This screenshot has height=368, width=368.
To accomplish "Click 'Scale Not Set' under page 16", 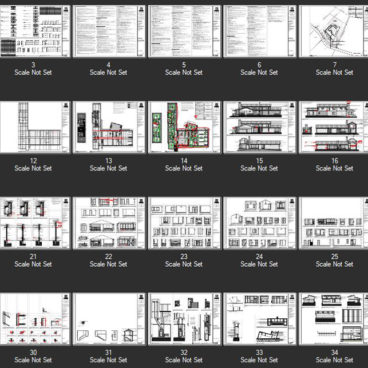I will pos(335,168).
